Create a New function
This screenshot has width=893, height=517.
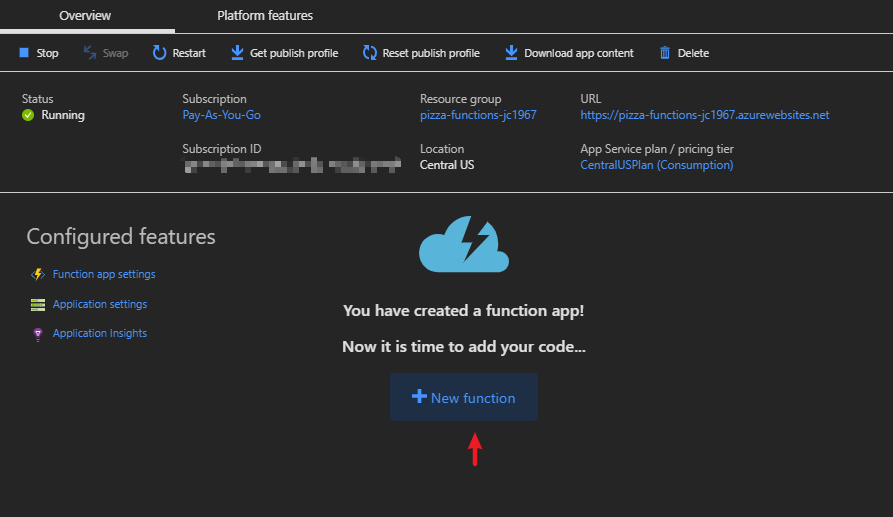coord(464,397)
